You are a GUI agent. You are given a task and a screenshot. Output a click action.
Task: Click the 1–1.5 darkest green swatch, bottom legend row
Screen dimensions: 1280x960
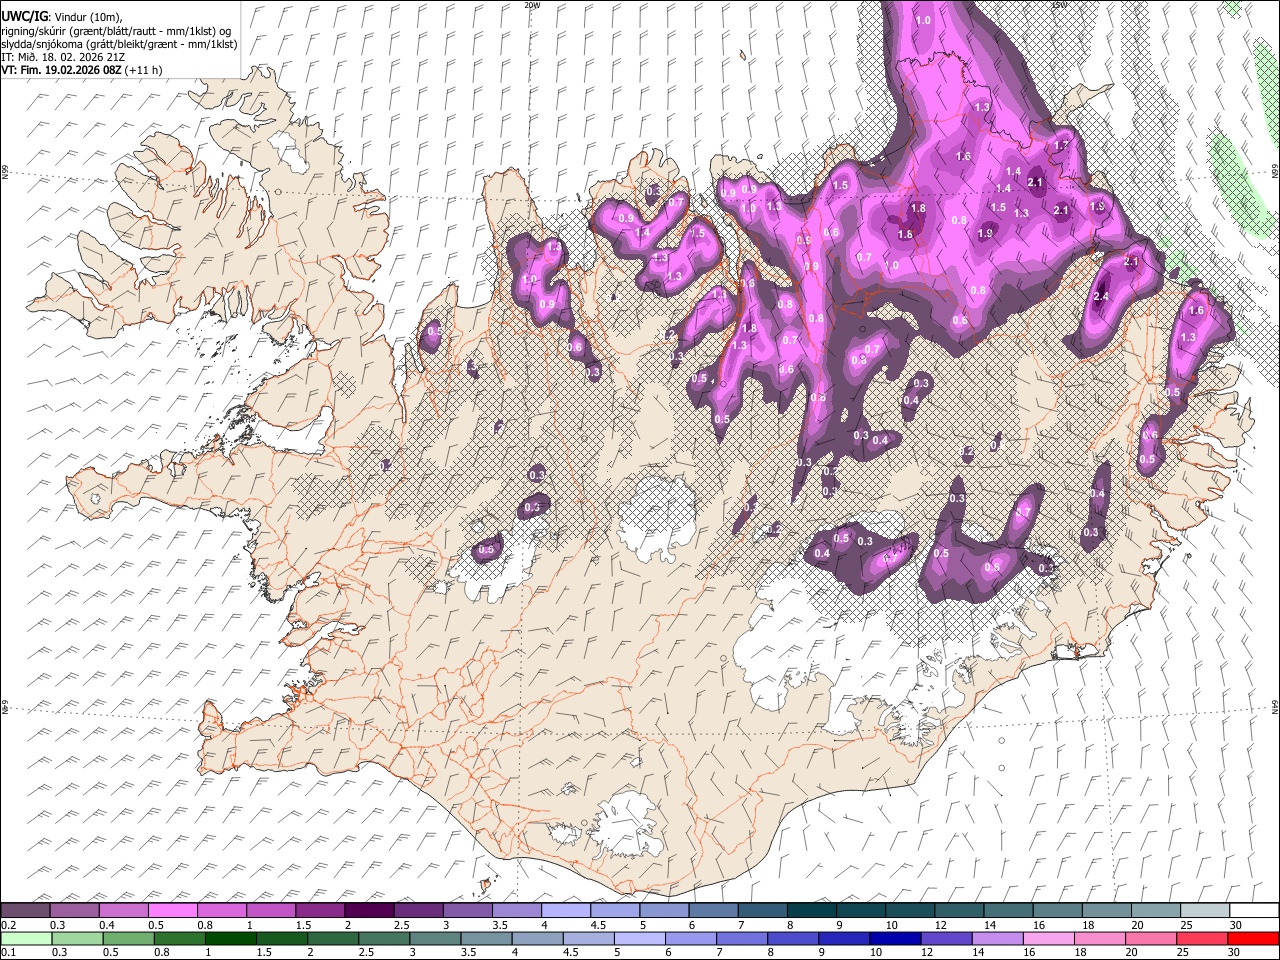point(231,938)
